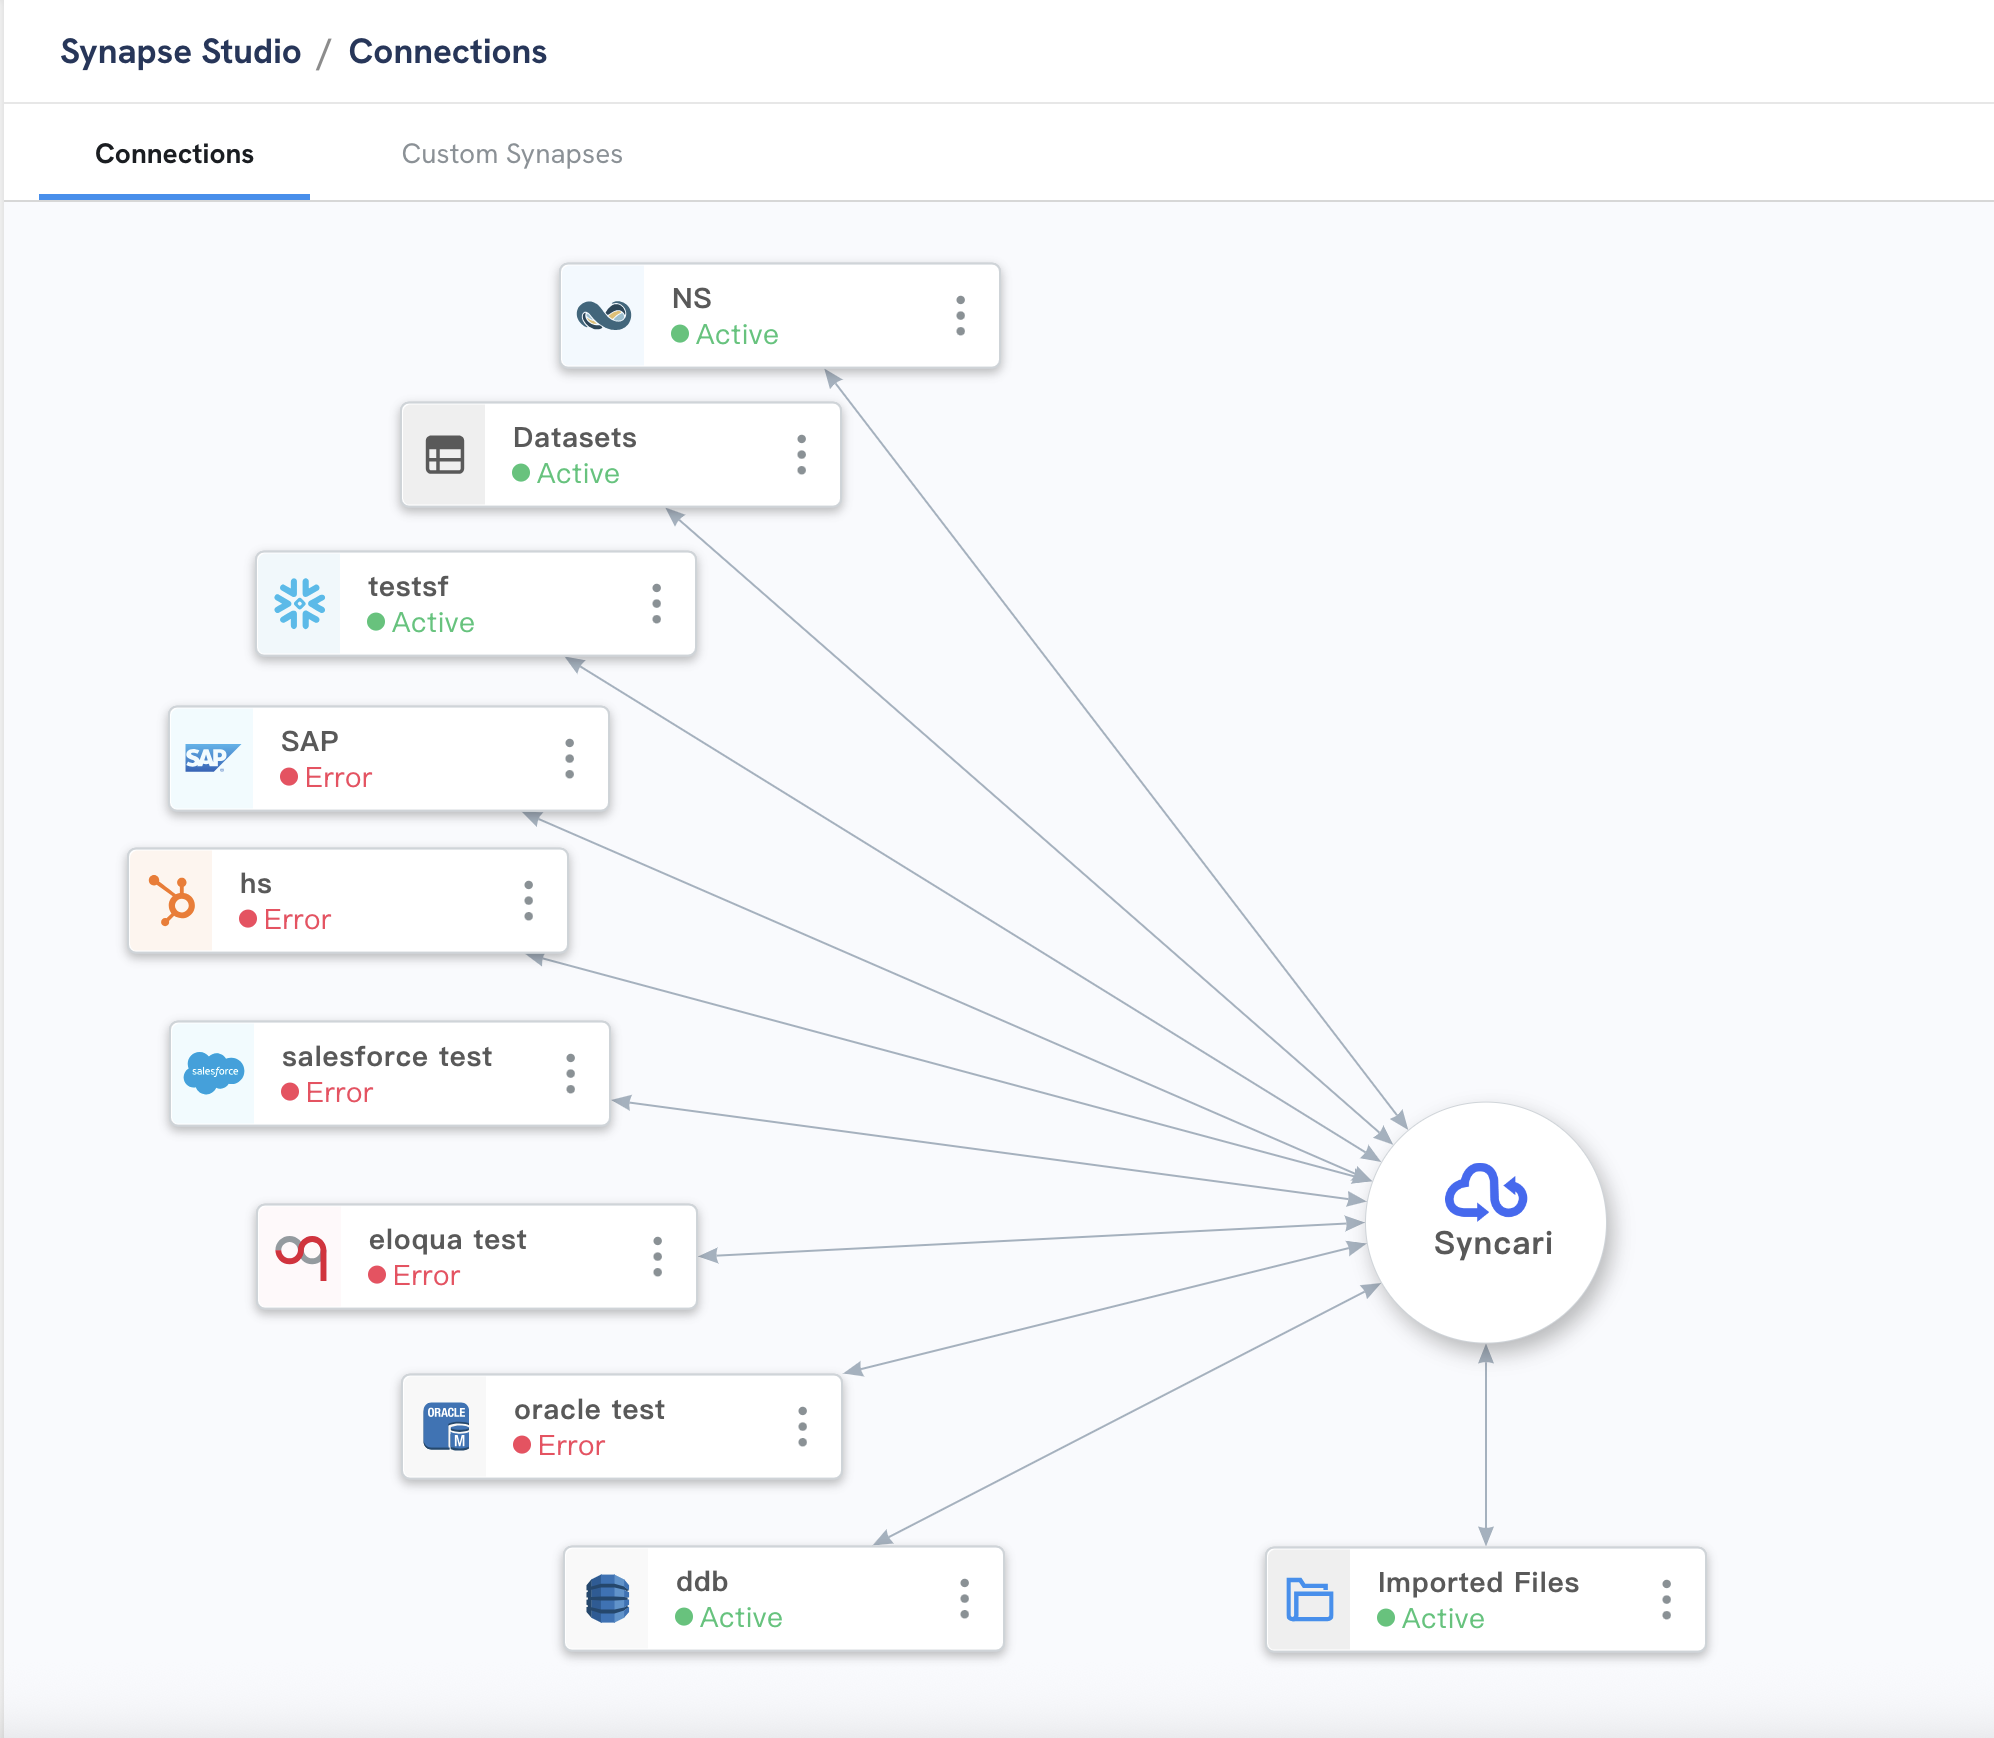The width and height of the screenshot is (1994, 1738).
Task: Switch to the Custom Synapses tab
Action: coord(512,154)
